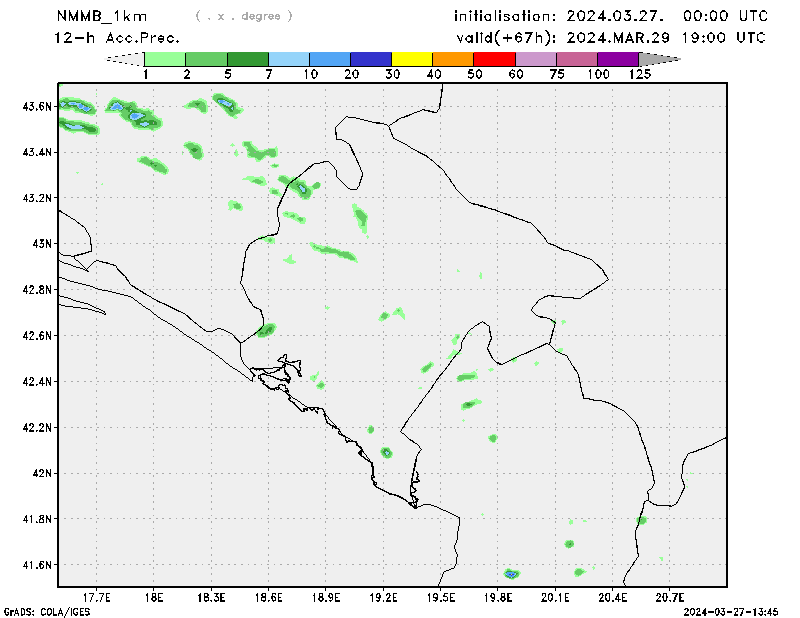Screen dimensions: 800x618
Task: Click the 42.8N latitude label
Action: pyautogui.click(x=37, y=290)
